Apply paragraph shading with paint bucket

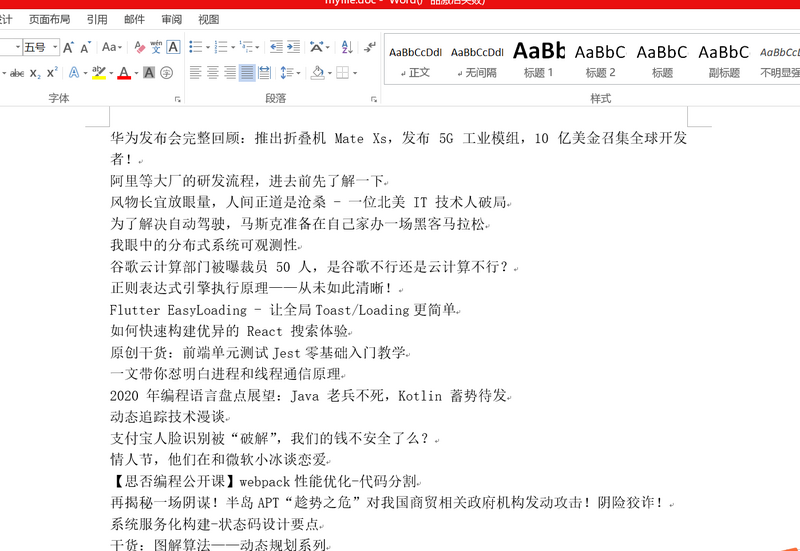[x=318, y=73]
